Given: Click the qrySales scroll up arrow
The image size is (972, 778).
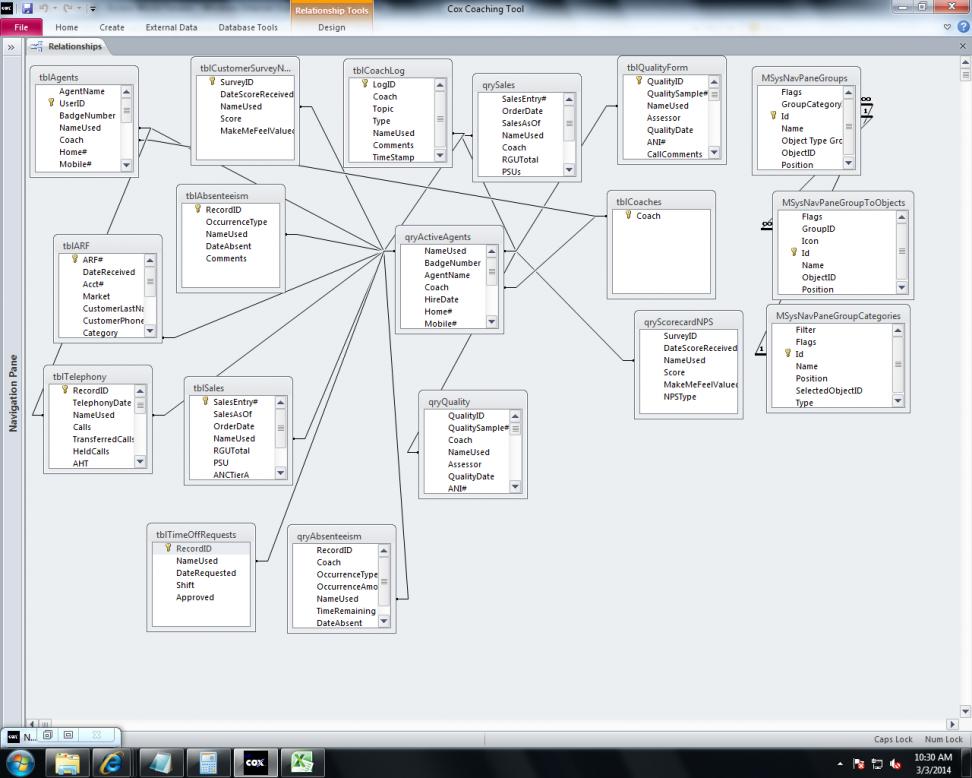Looking at the screenshot, I should pyautogui.click(x=568, y=99).
